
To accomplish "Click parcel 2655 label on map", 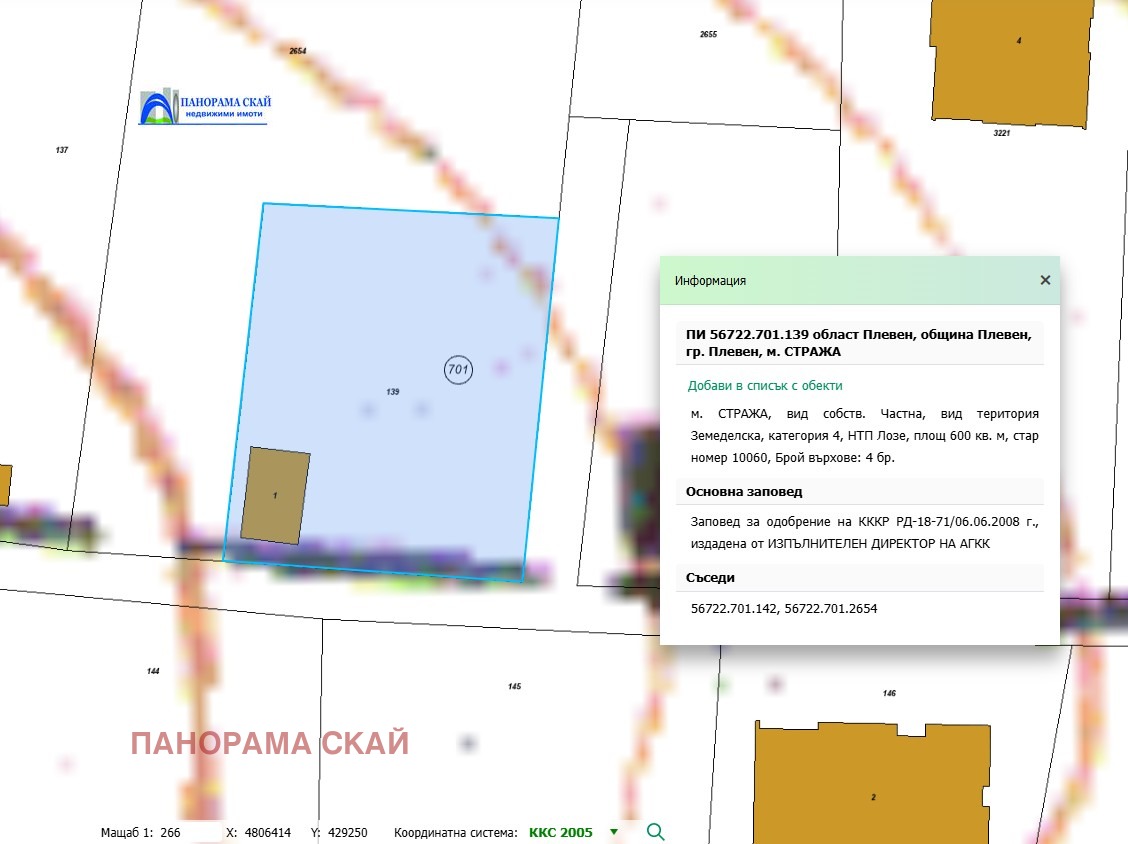I will click(708, 34).
